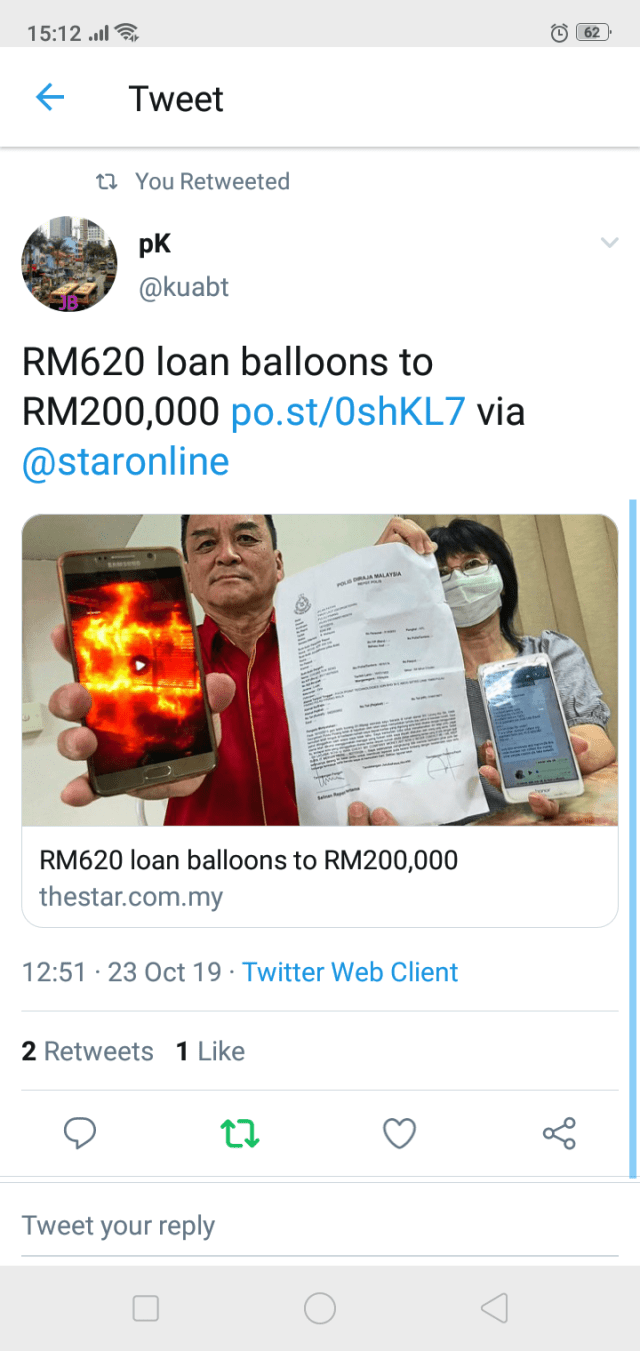This screenshot has height=1351, width=640.
Task: Open the @kuabt username handle
Action: (x=184, y=287)
